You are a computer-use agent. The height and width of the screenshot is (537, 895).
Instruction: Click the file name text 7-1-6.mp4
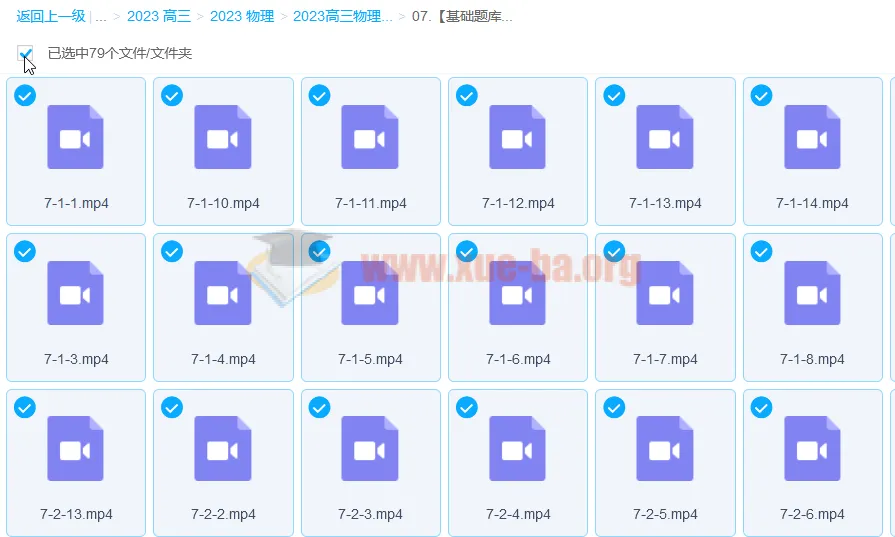[x=518, y=359]
